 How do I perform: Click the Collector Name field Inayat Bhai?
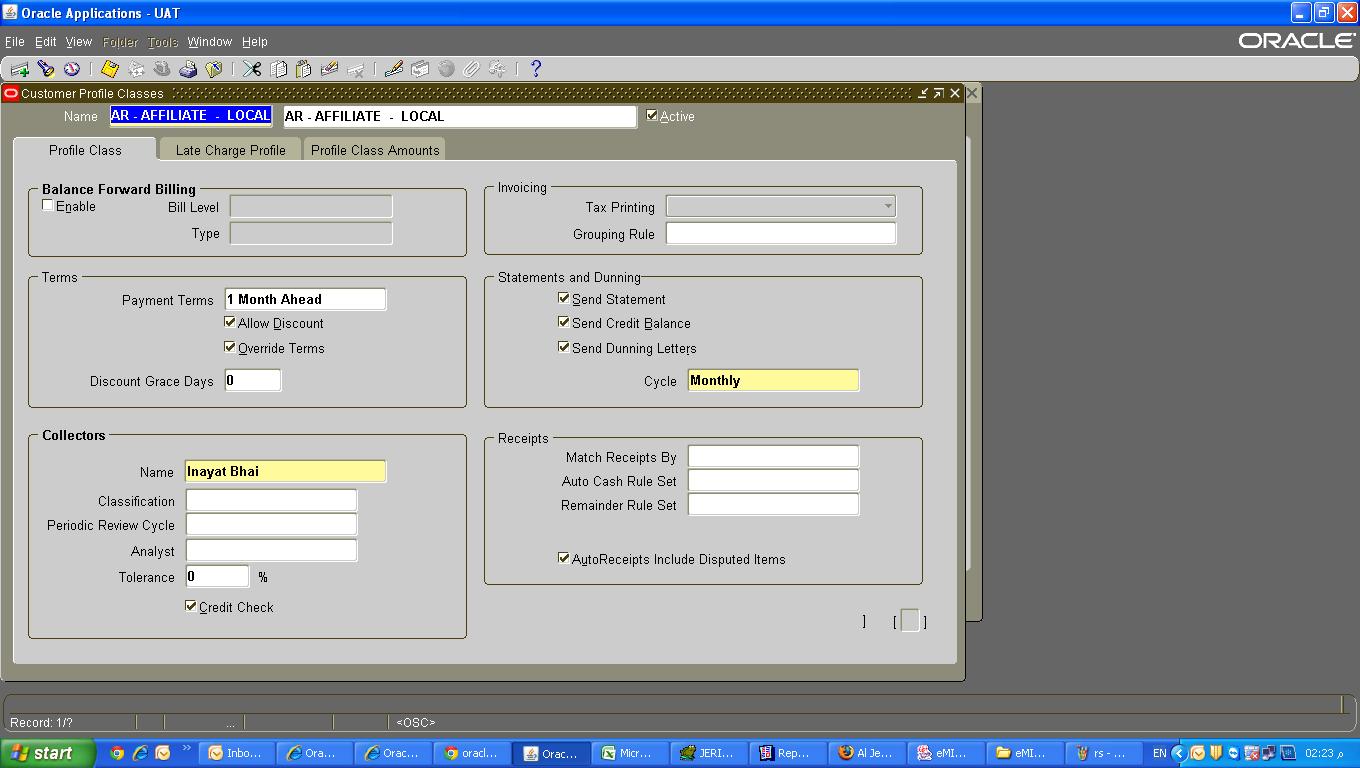[x=285, y=471]
